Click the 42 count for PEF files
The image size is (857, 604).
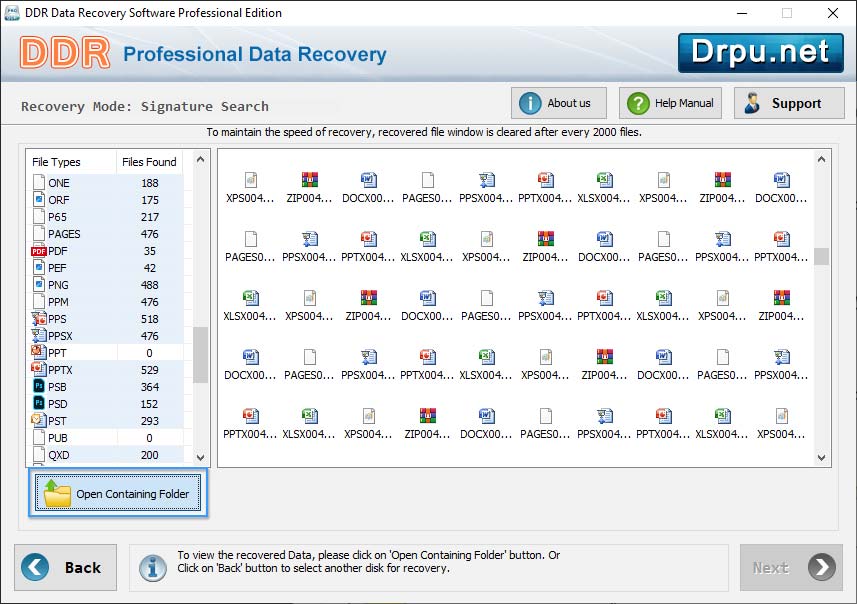[150, 267]
